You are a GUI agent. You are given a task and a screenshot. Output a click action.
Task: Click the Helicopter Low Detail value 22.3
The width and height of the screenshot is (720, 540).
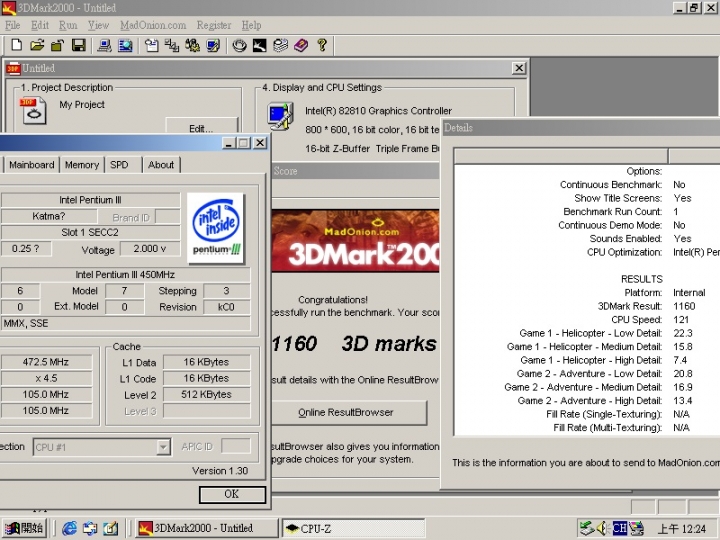683,333
